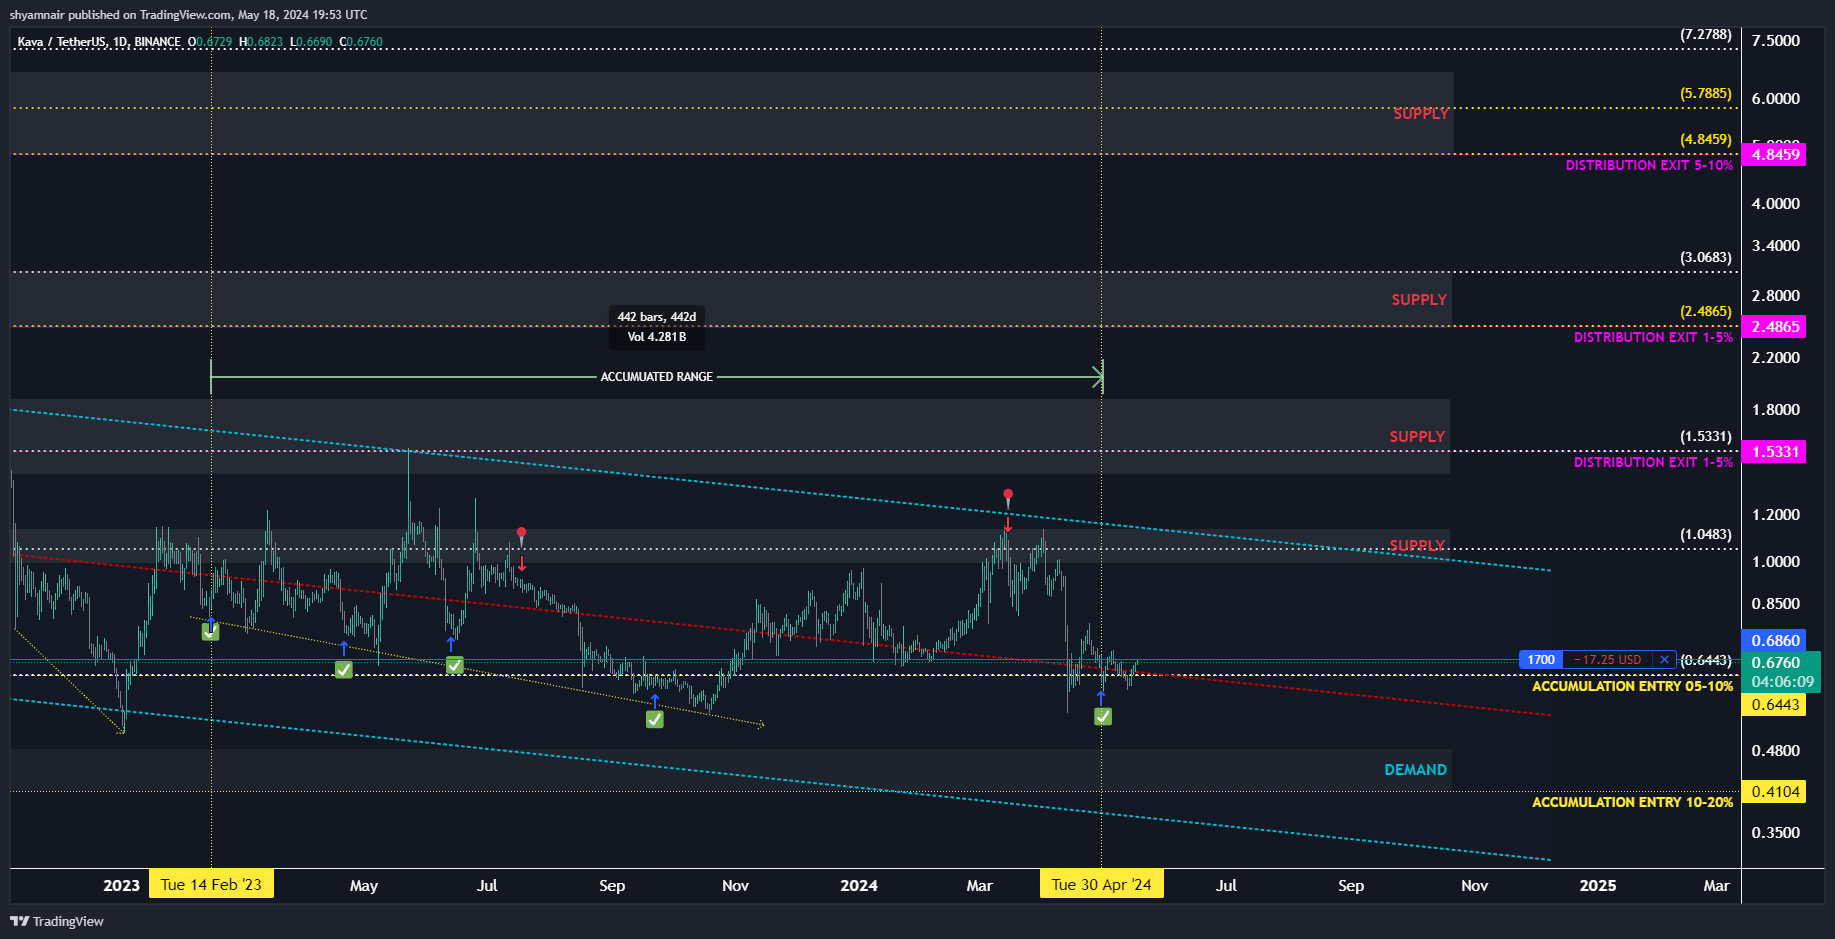Select the 'ACCUMULATION ENTRY 10-20%' label
1835x939 pixels.
click(x=1632, y=803)
